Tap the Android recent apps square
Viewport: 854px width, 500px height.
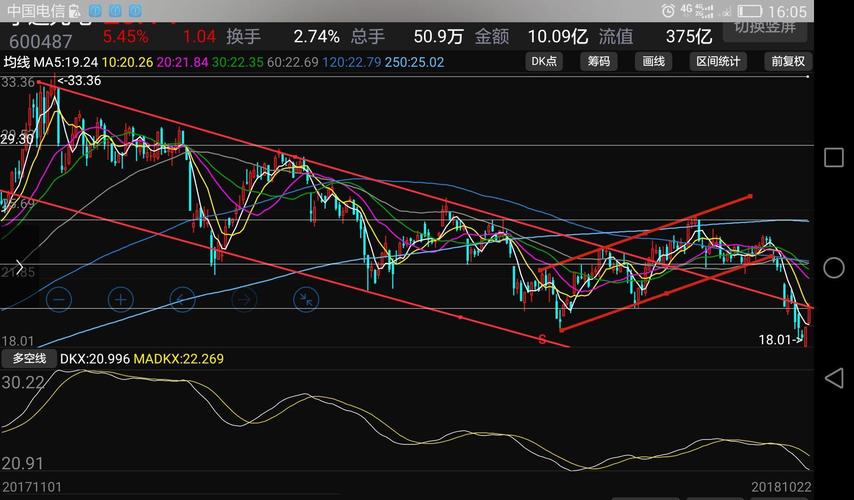click(x=834, y=157)
